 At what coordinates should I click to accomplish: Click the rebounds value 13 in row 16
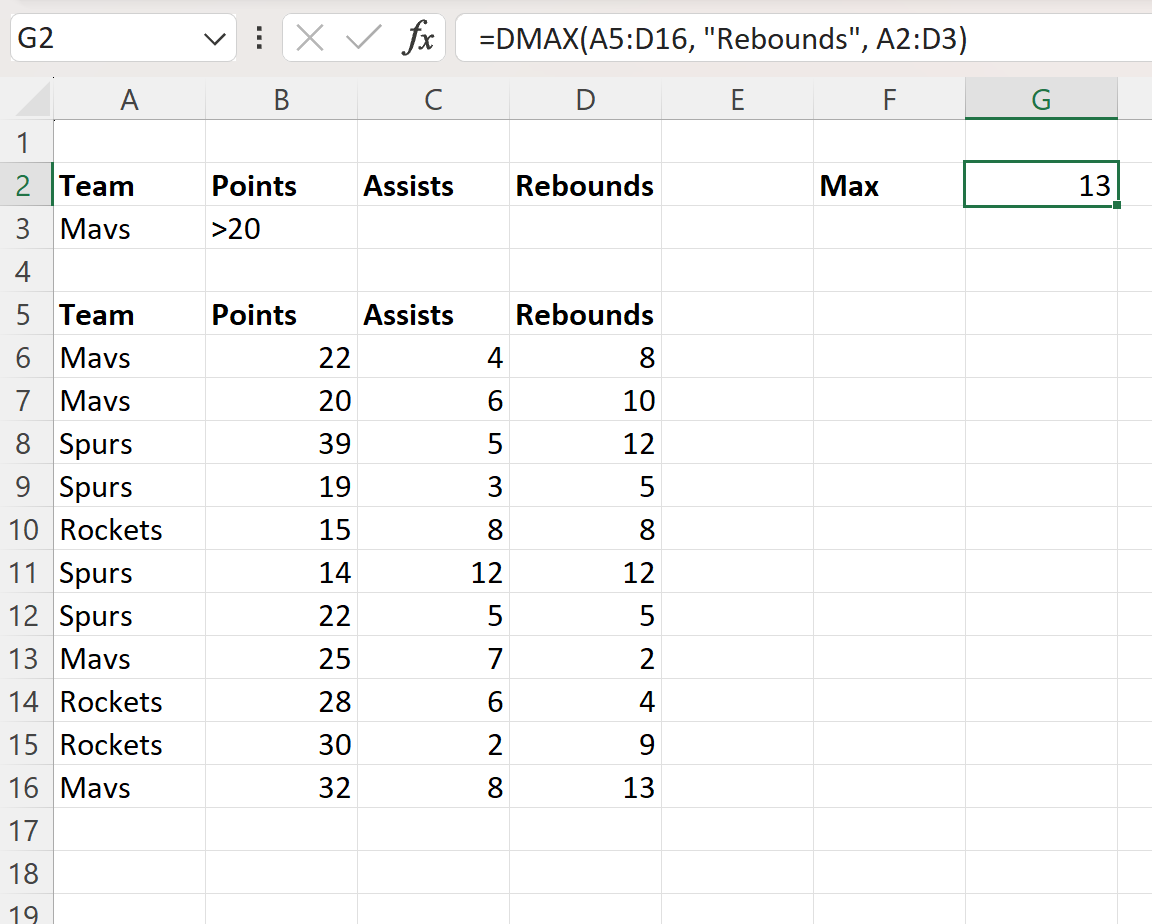585,787
